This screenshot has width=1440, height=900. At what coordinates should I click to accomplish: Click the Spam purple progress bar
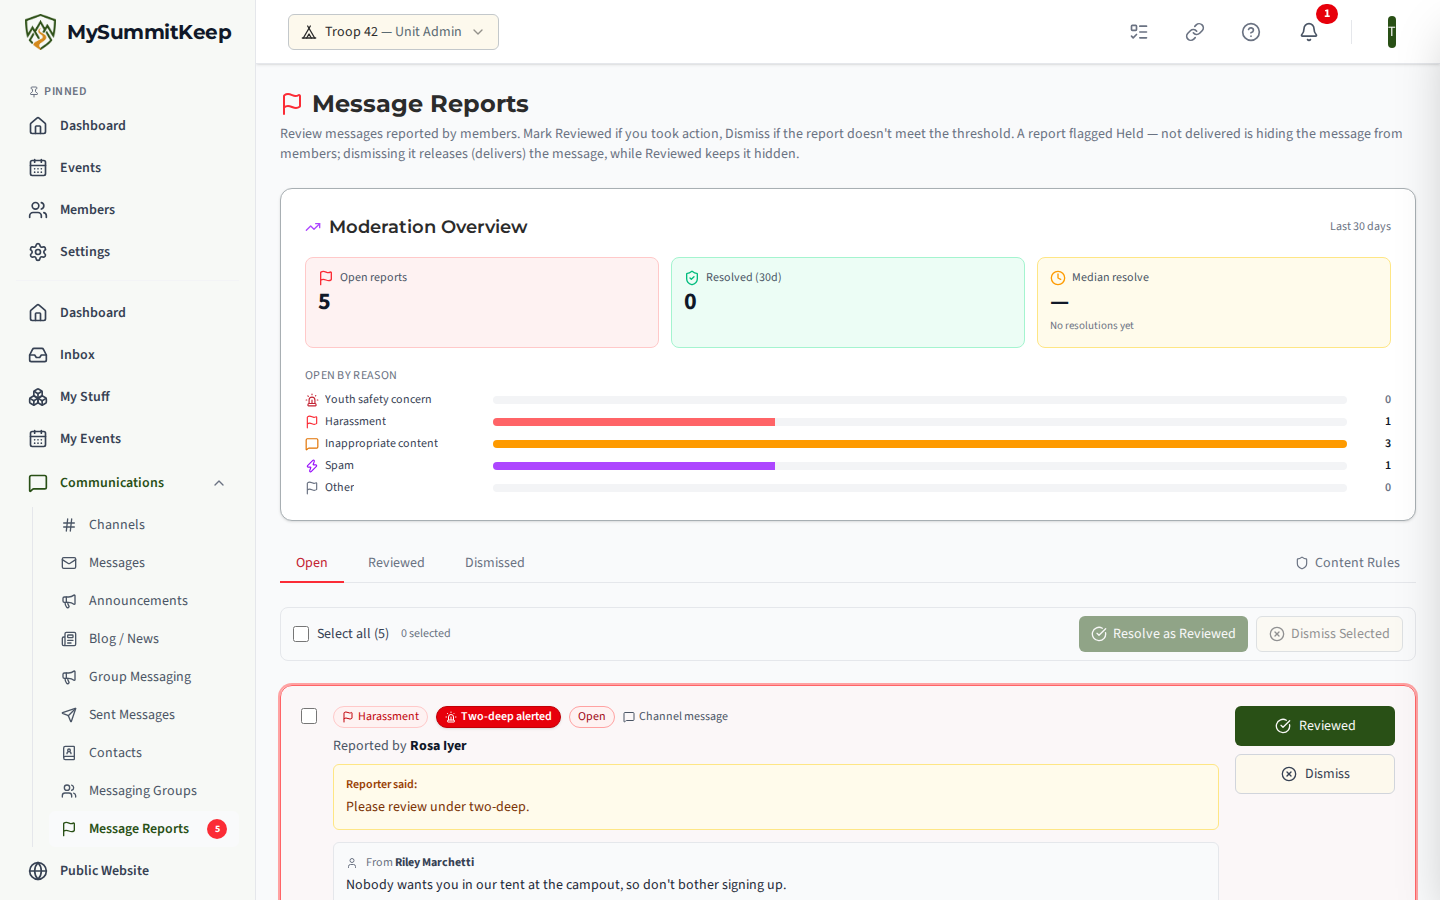[x=634, y=466]
